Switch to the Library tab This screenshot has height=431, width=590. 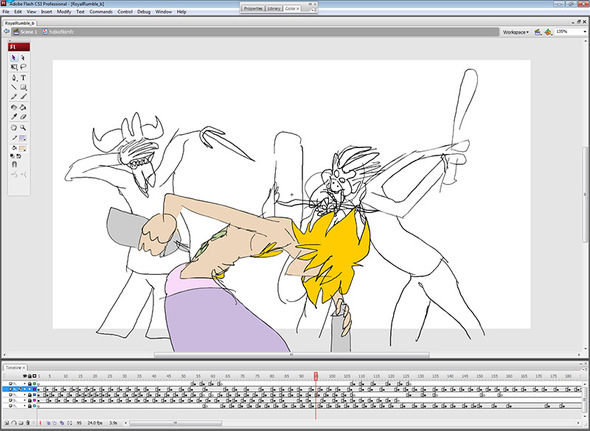(274, 8)
